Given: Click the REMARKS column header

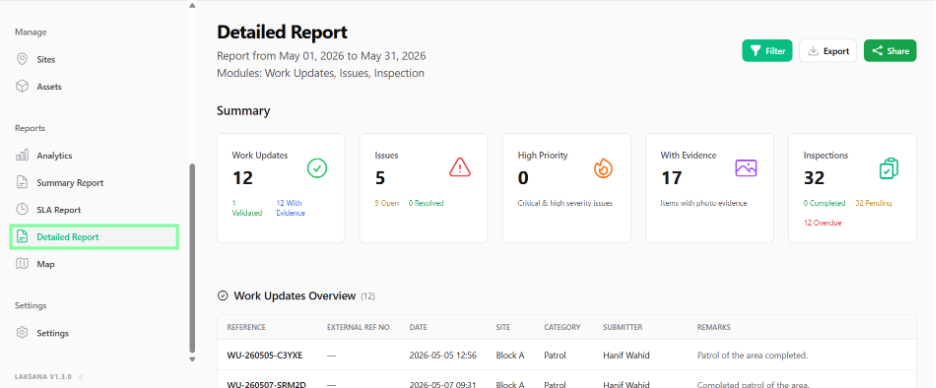Looking at the screenshot, I should tap(714, 327).
